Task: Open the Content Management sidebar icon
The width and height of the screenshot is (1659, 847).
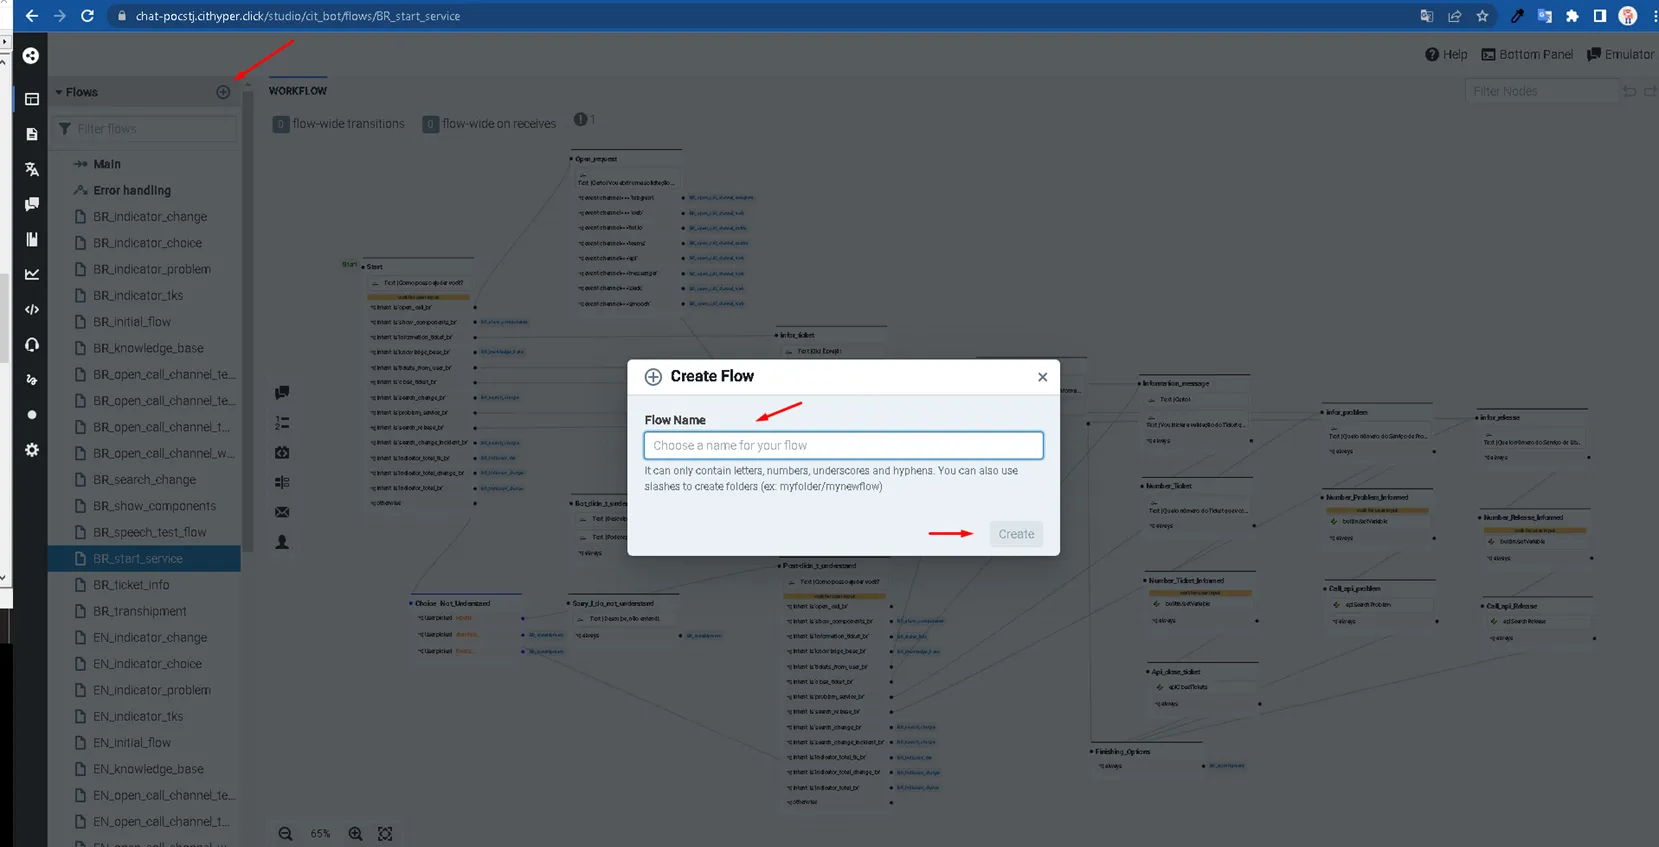Action: pos(32,134)
